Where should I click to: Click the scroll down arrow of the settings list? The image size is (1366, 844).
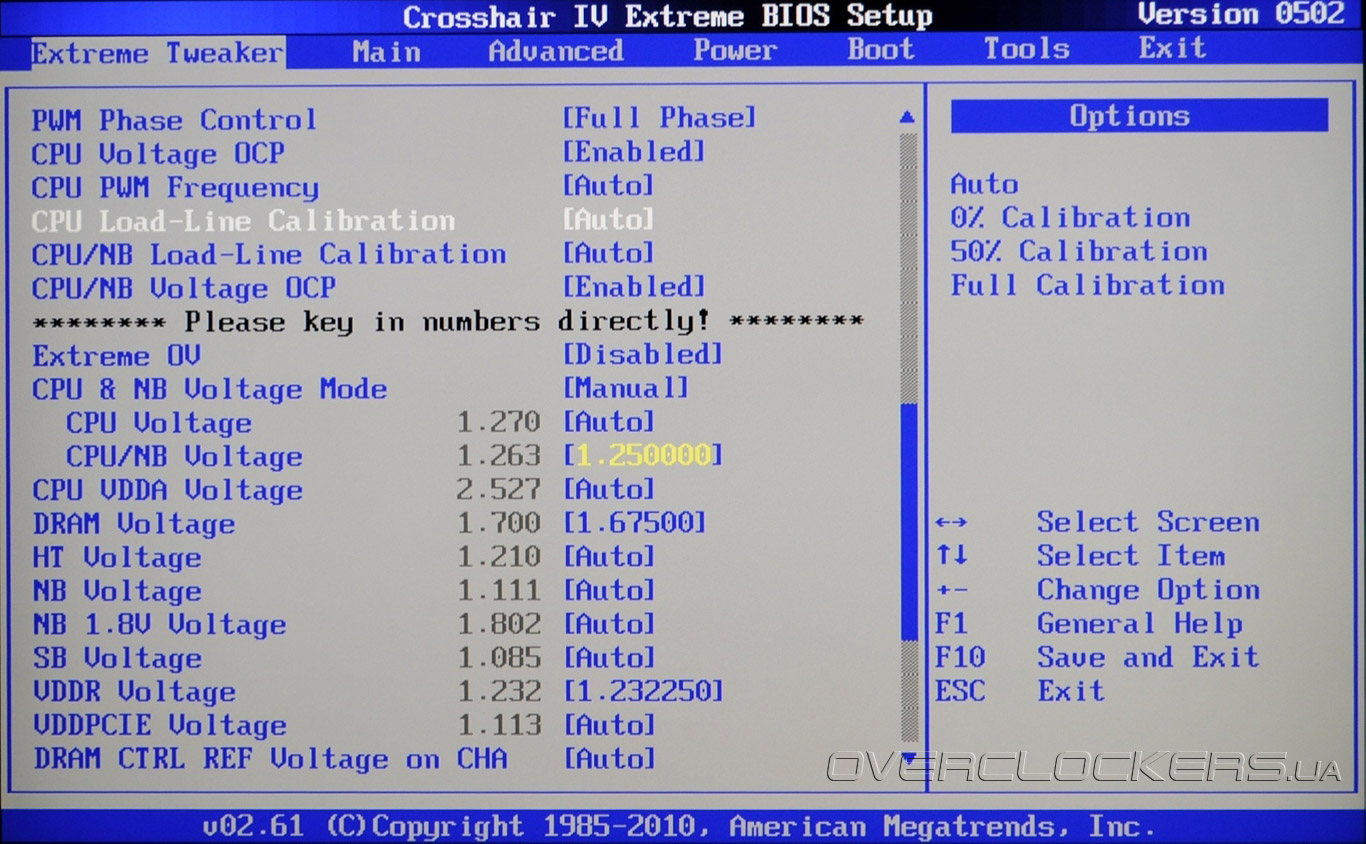coord(908,757)
